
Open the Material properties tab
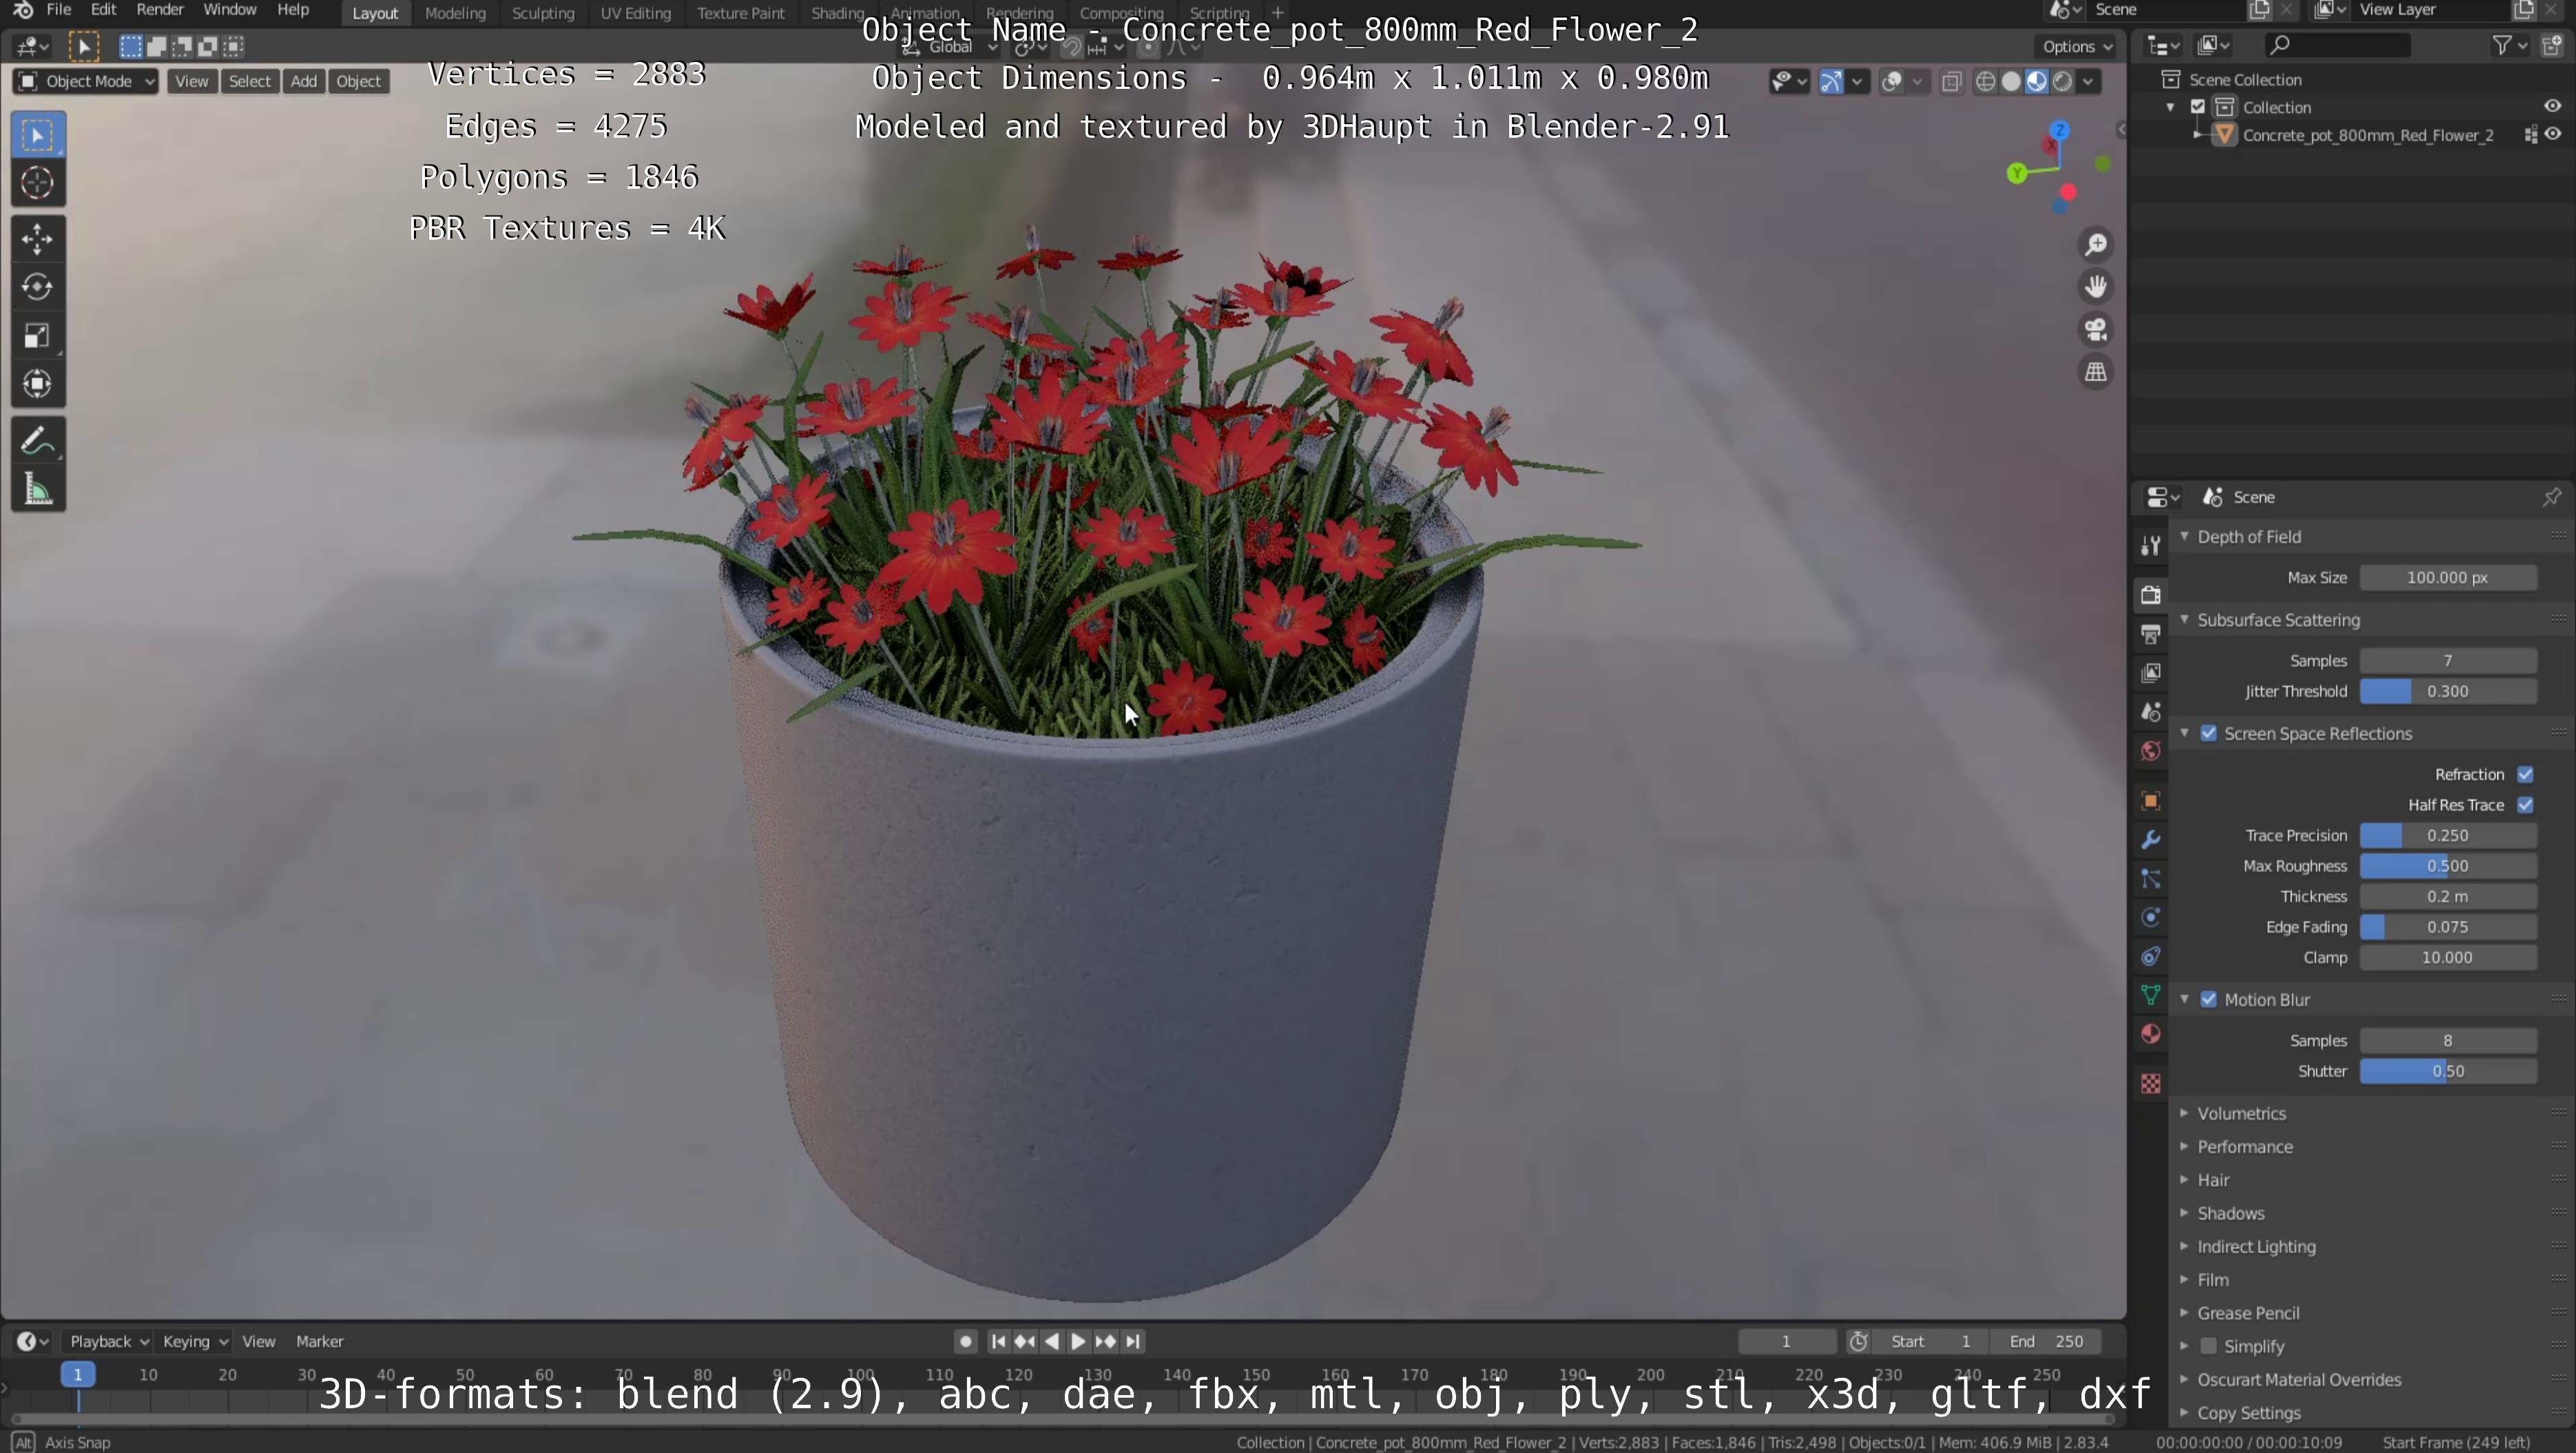coord(2150,1034)
